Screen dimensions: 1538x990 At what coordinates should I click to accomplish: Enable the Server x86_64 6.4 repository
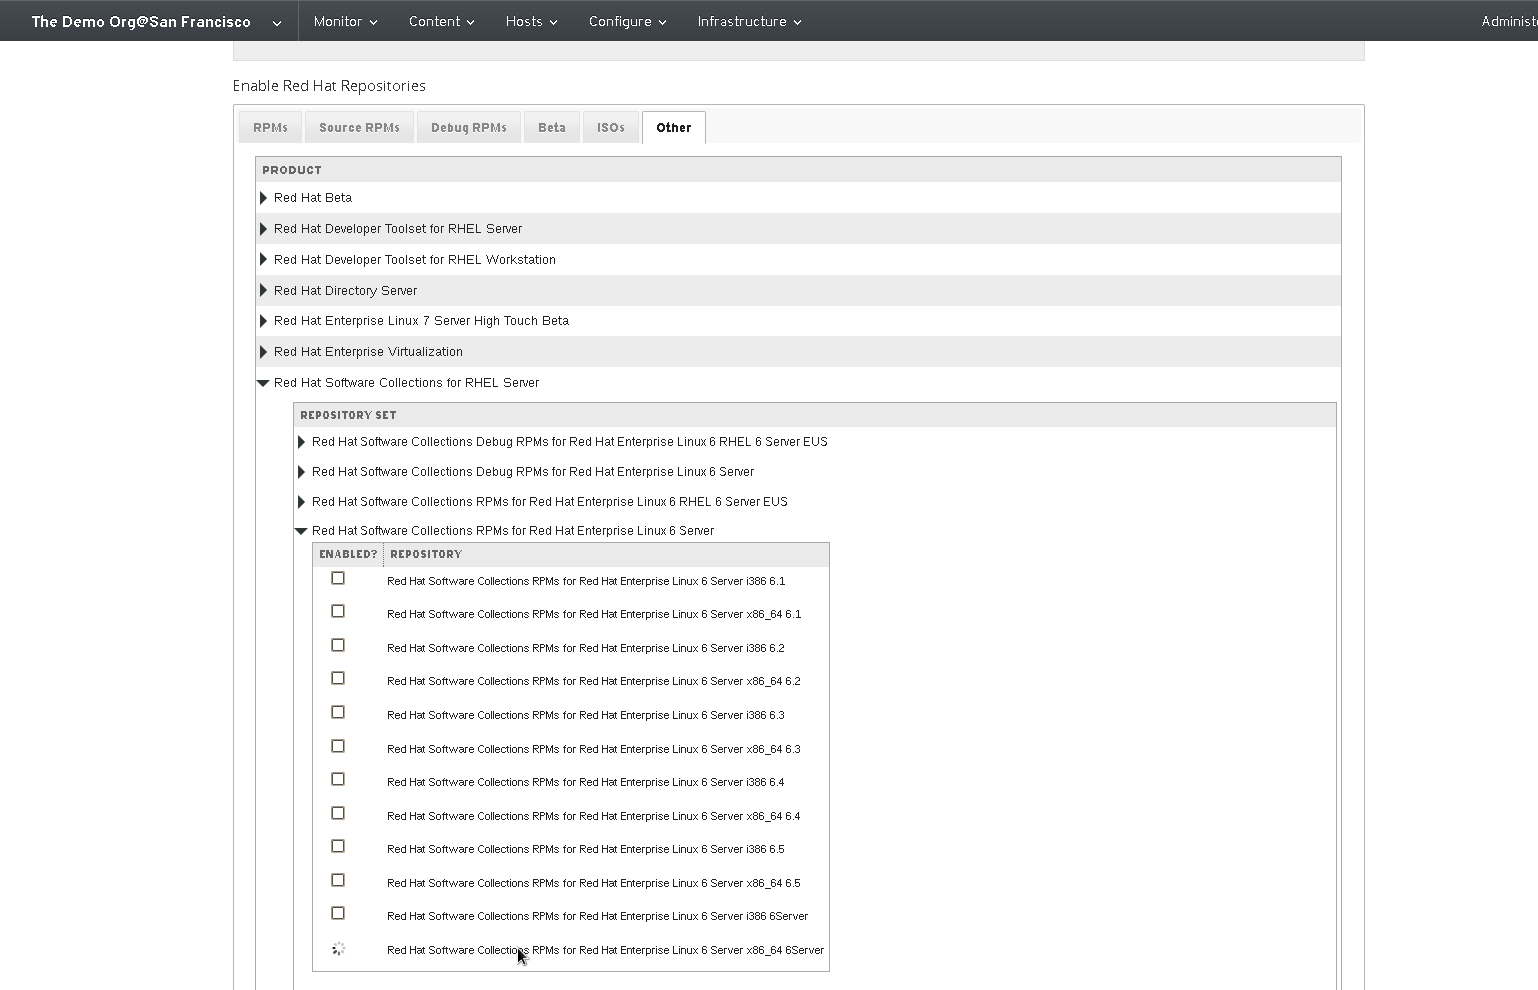(x=338, y=813)
